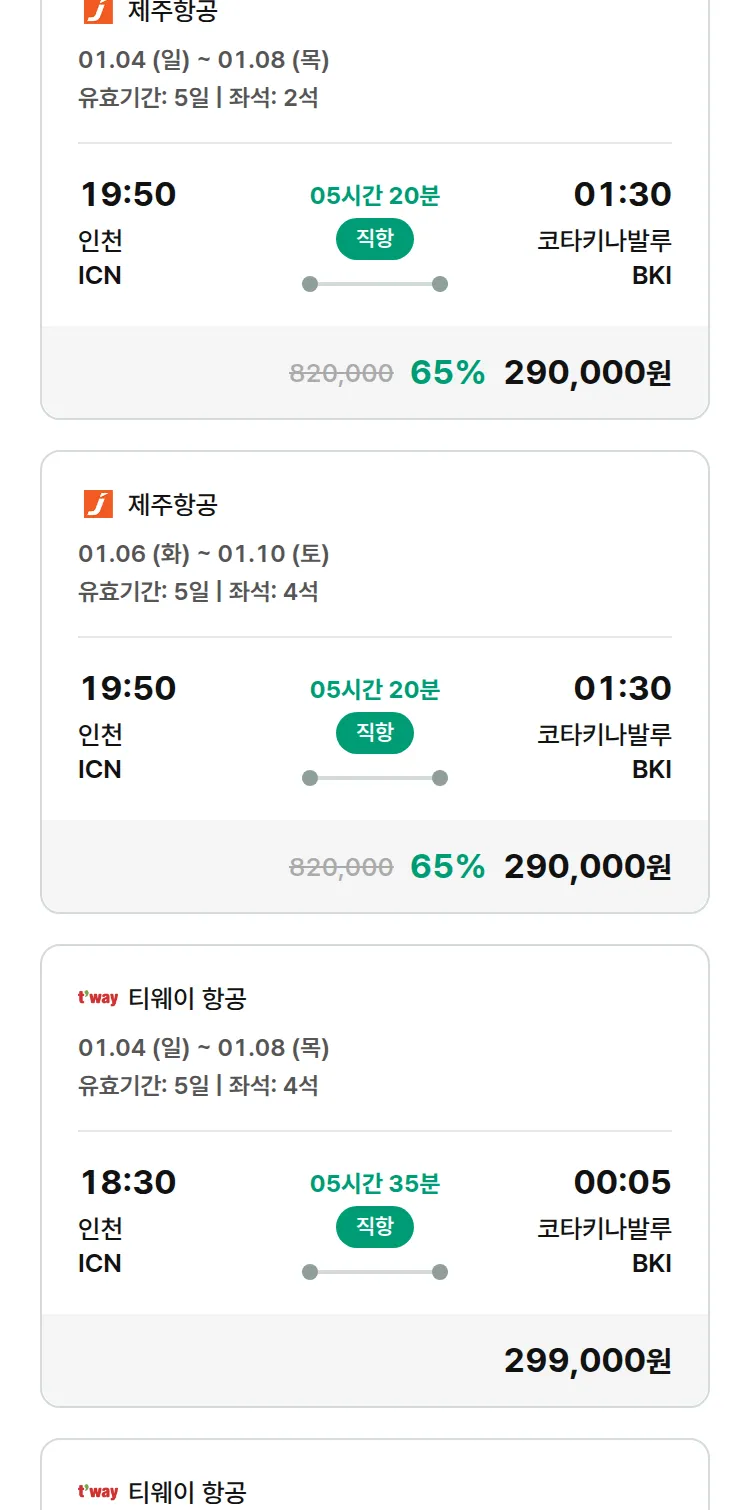Image resolution: width=750 pixels, height=1510 pixels.
Task: Click the 18:30 departure time
Action: tap(128, 1182)
